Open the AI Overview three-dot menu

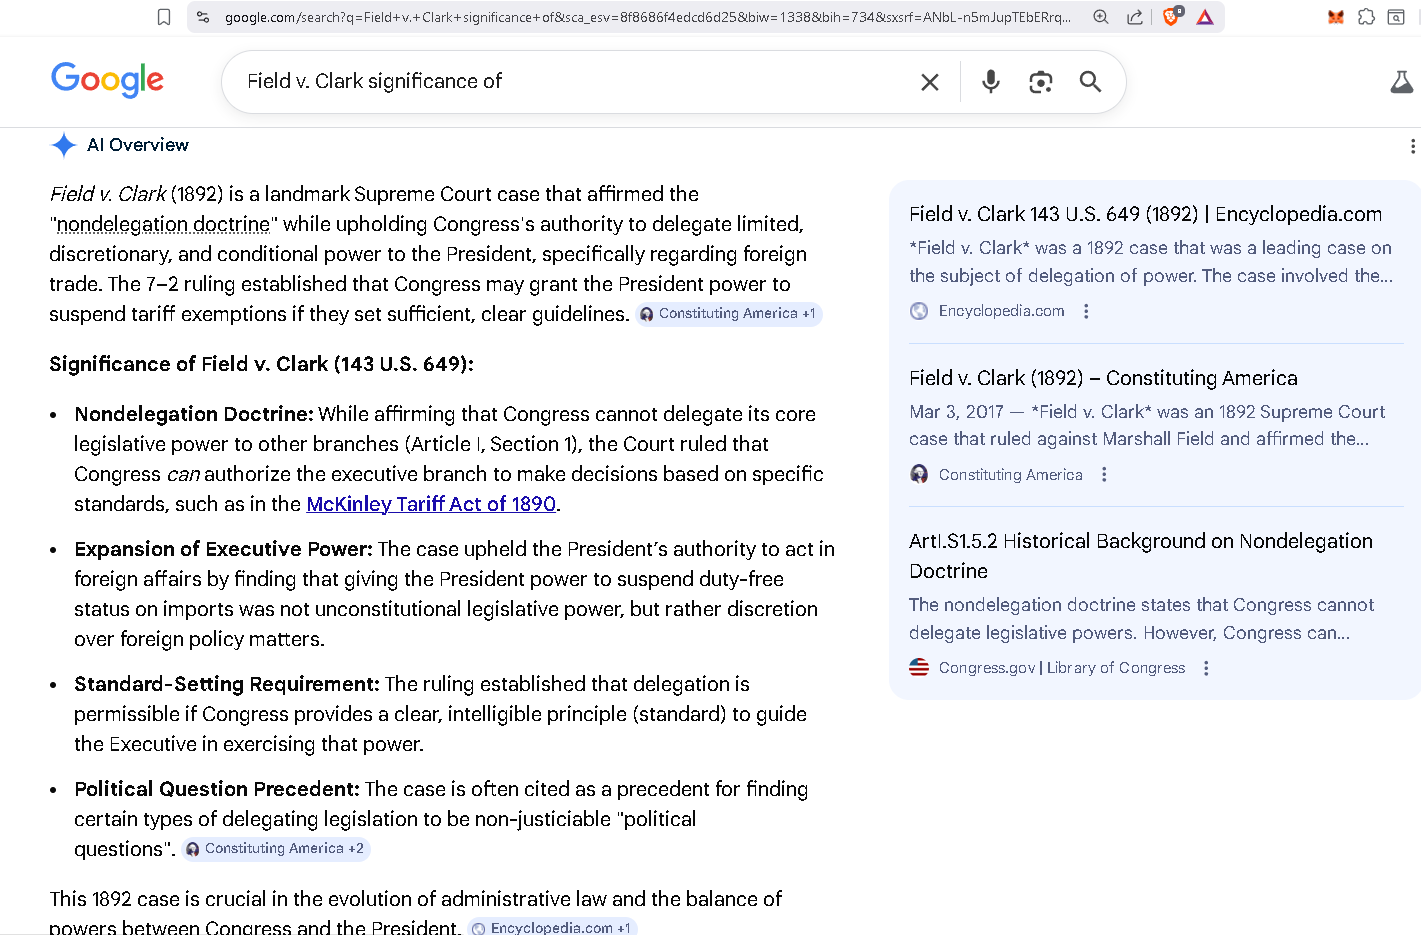pyautogui.click(x=1411, y=146)
